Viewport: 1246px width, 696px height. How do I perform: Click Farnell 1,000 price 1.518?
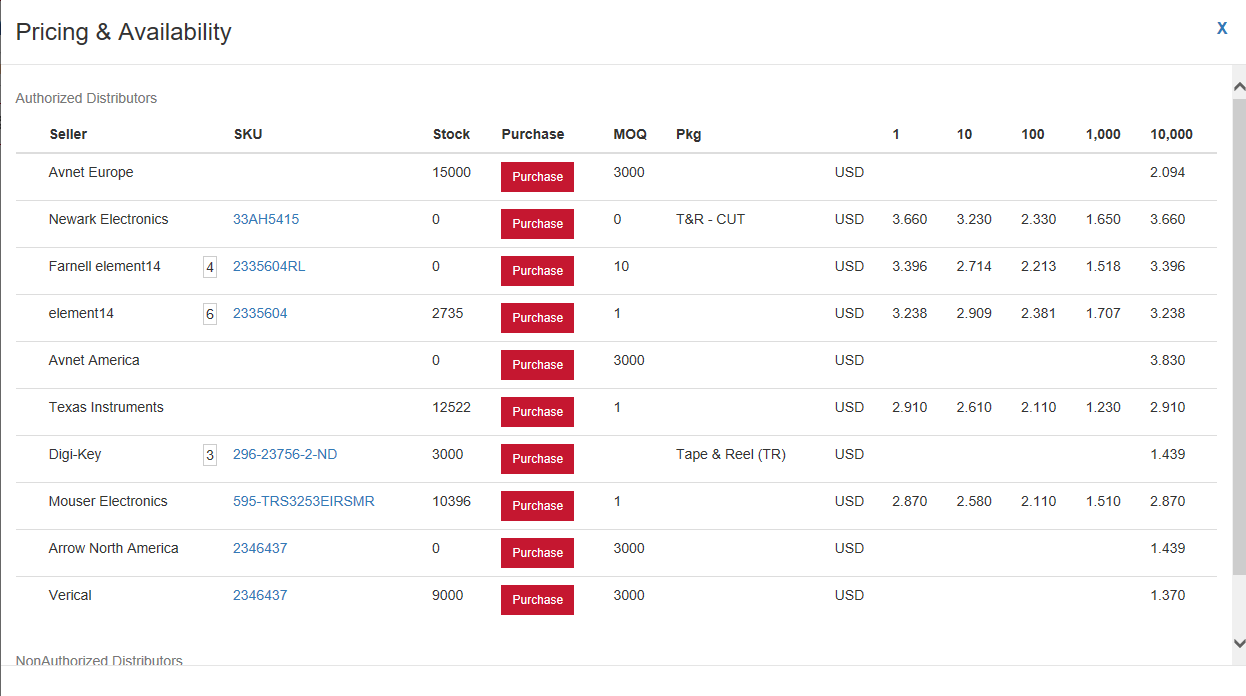point(1103,266)
